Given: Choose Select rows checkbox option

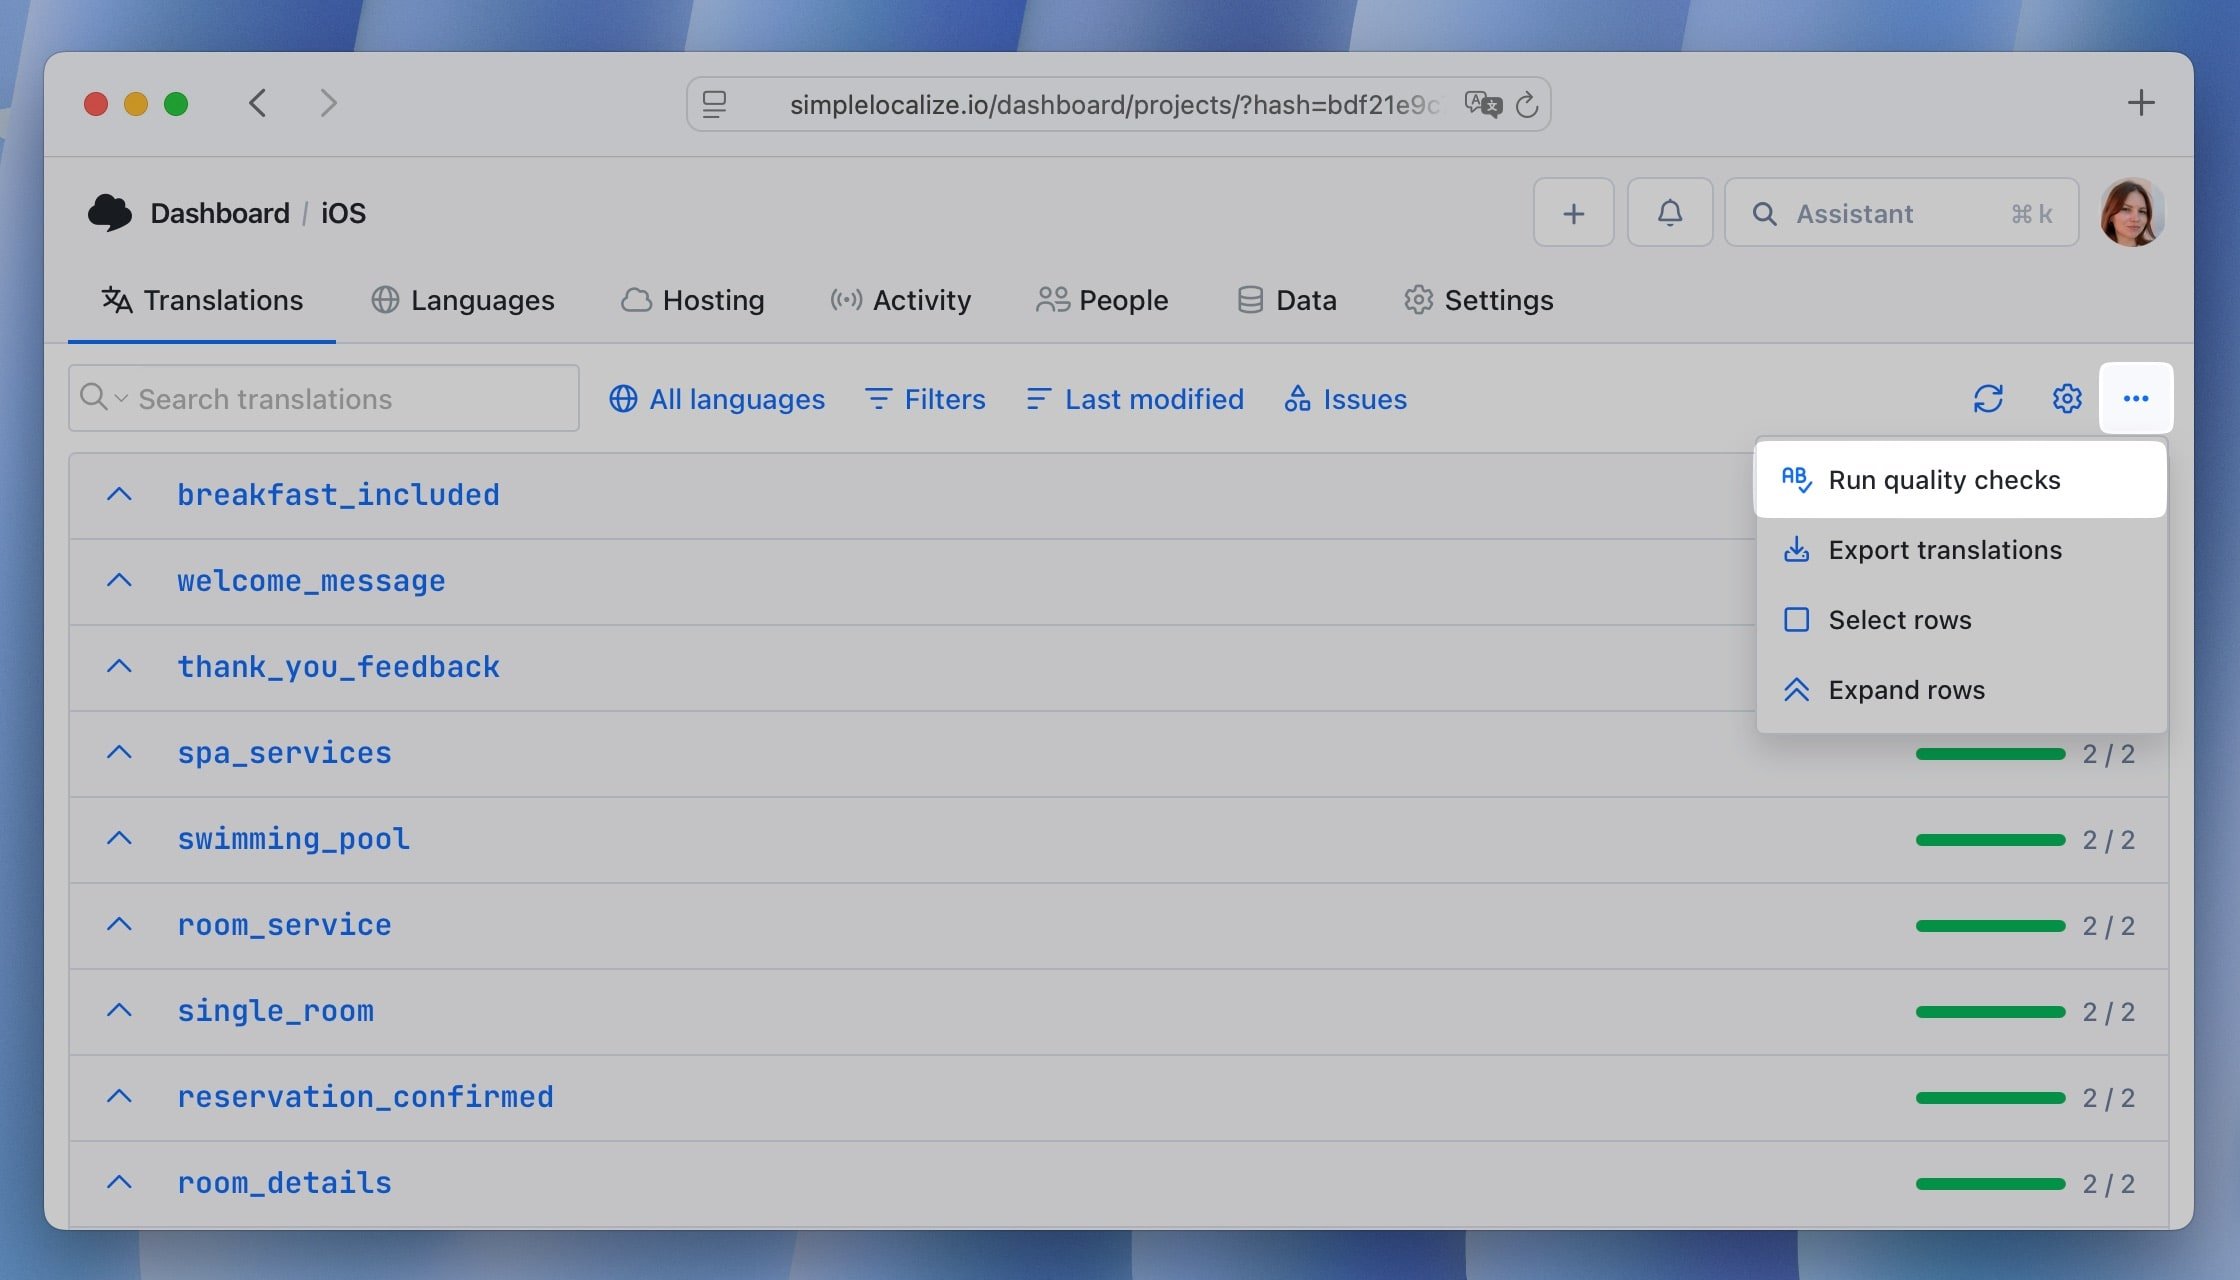Looking at the screenshot, I should pyautogui.click(x=1898, y=620).
